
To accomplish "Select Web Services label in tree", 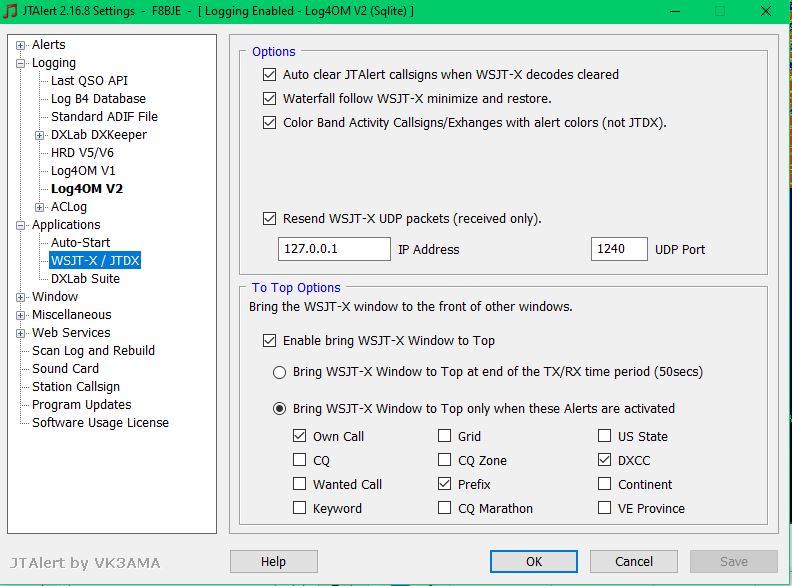I will pos(71,333).
